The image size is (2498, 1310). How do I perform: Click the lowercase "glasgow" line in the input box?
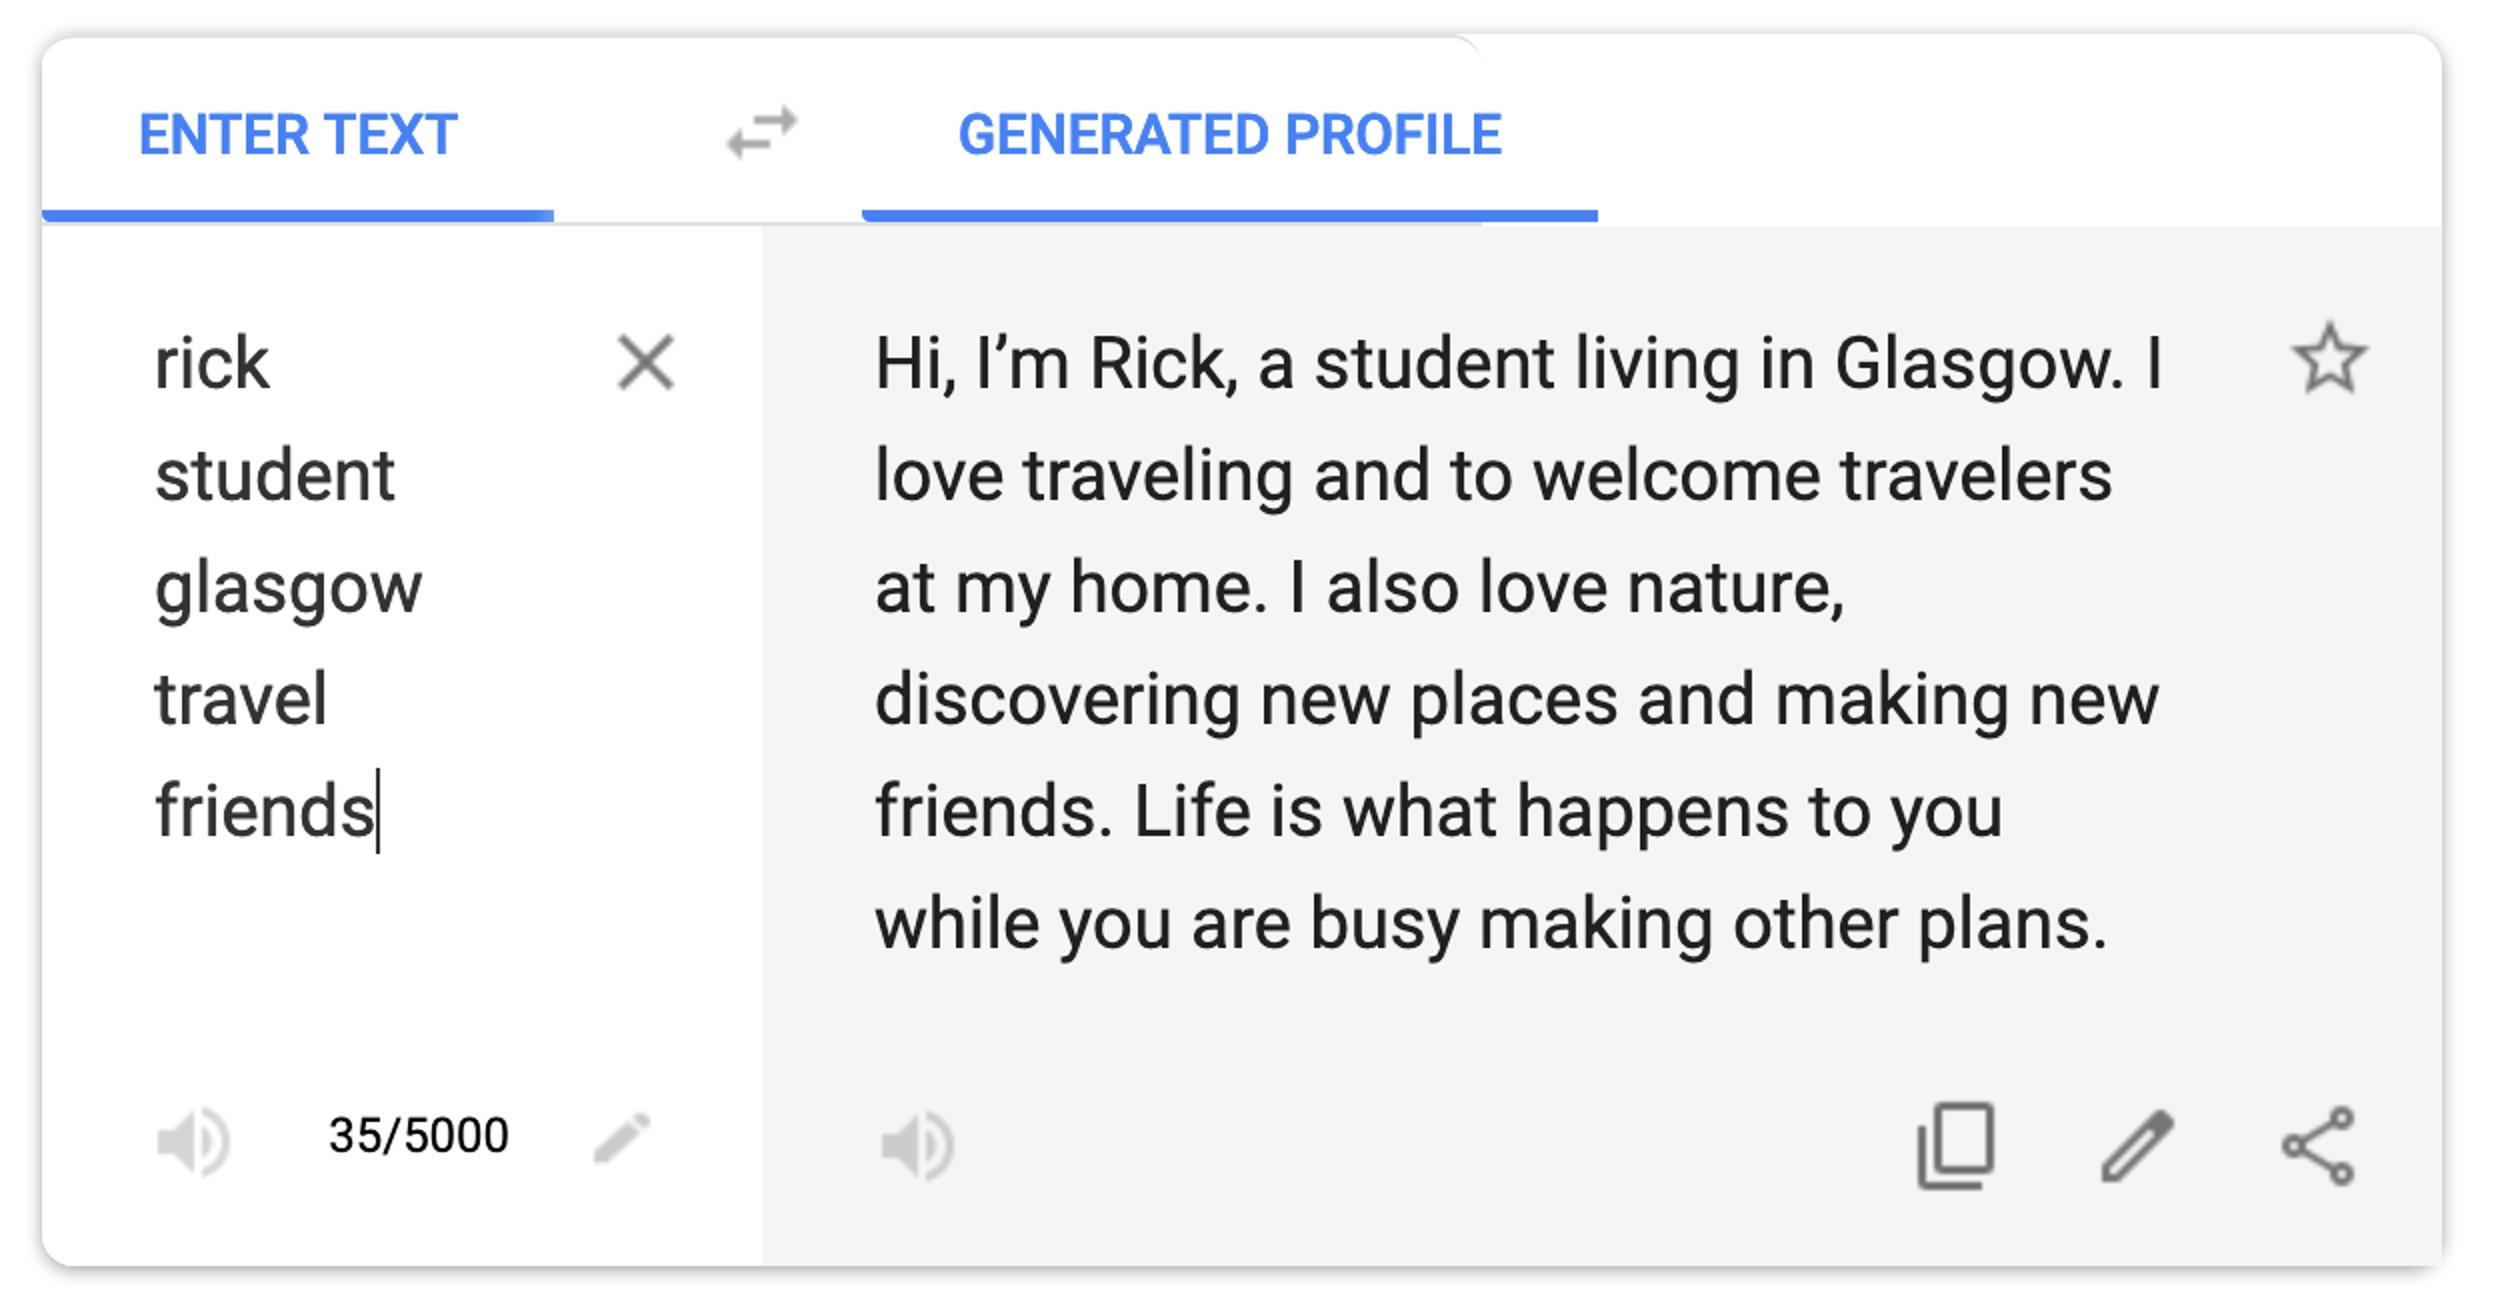pos(288,588)
